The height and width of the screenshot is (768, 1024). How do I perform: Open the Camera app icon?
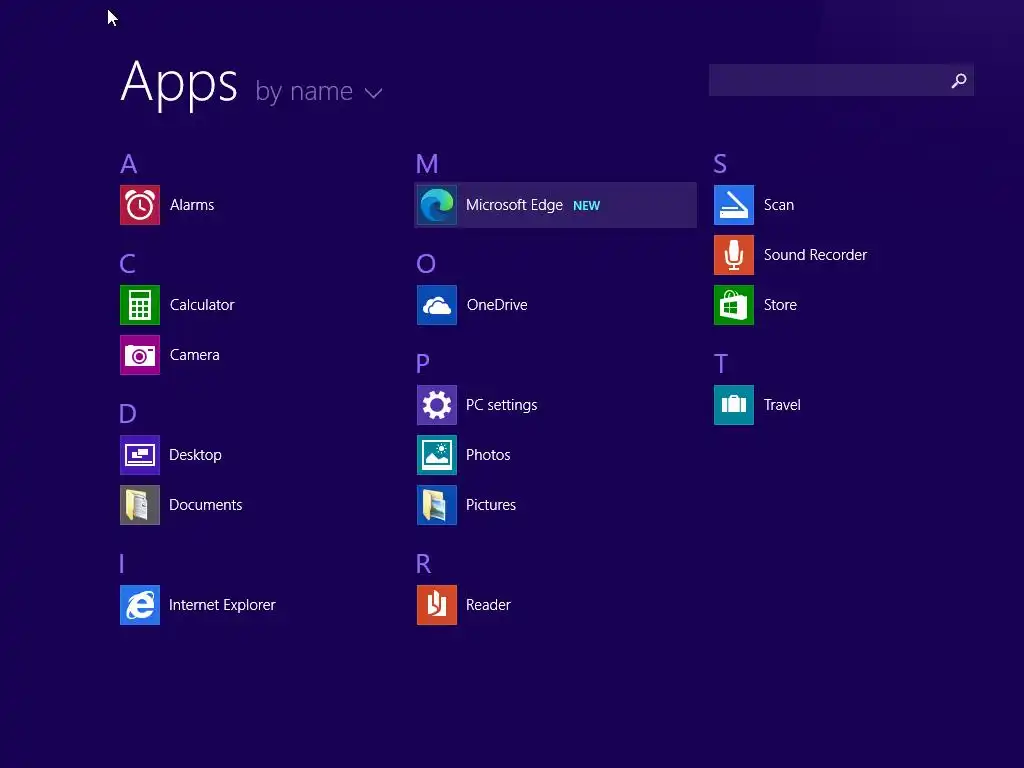point(140,355)
